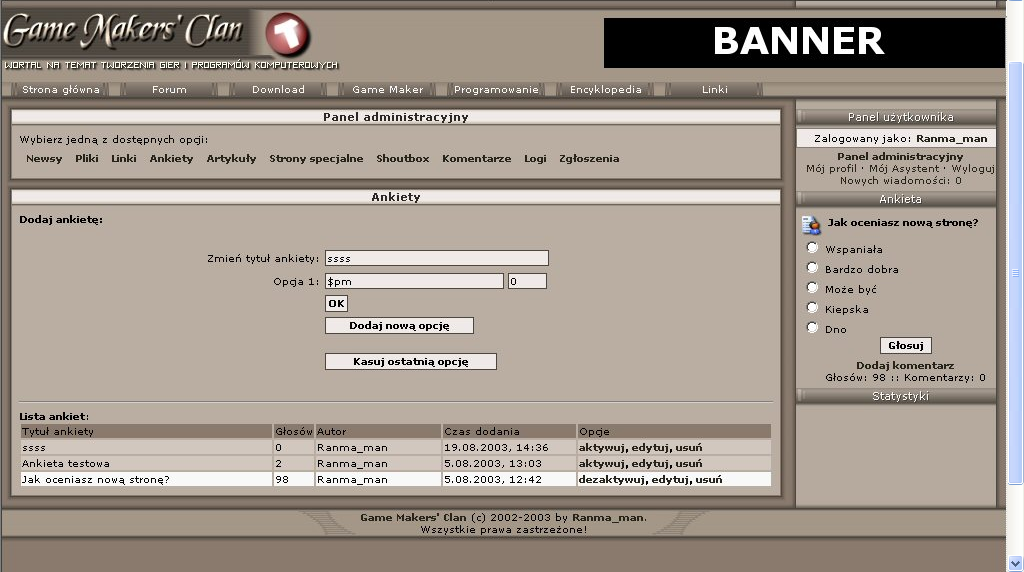Image resolution: width=1024 pixels, height=572 pixels.
Task: Focus the 'Zmień tytuł ankiety' text field
Action: pyautogui.click(x=436, y=258)
